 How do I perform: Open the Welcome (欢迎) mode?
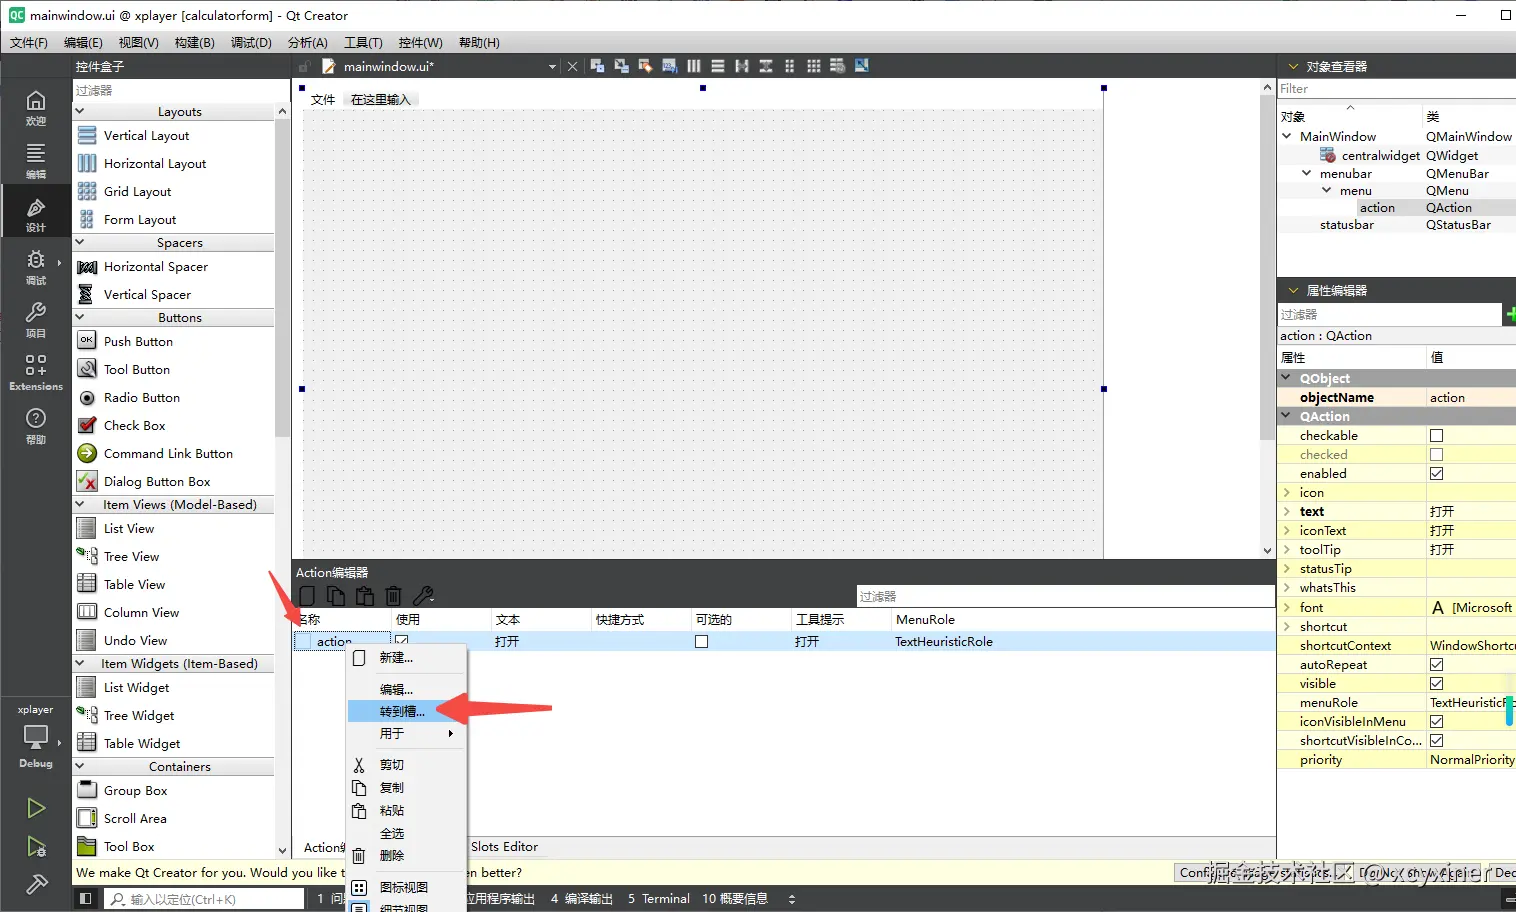click(x=35, y=107)
